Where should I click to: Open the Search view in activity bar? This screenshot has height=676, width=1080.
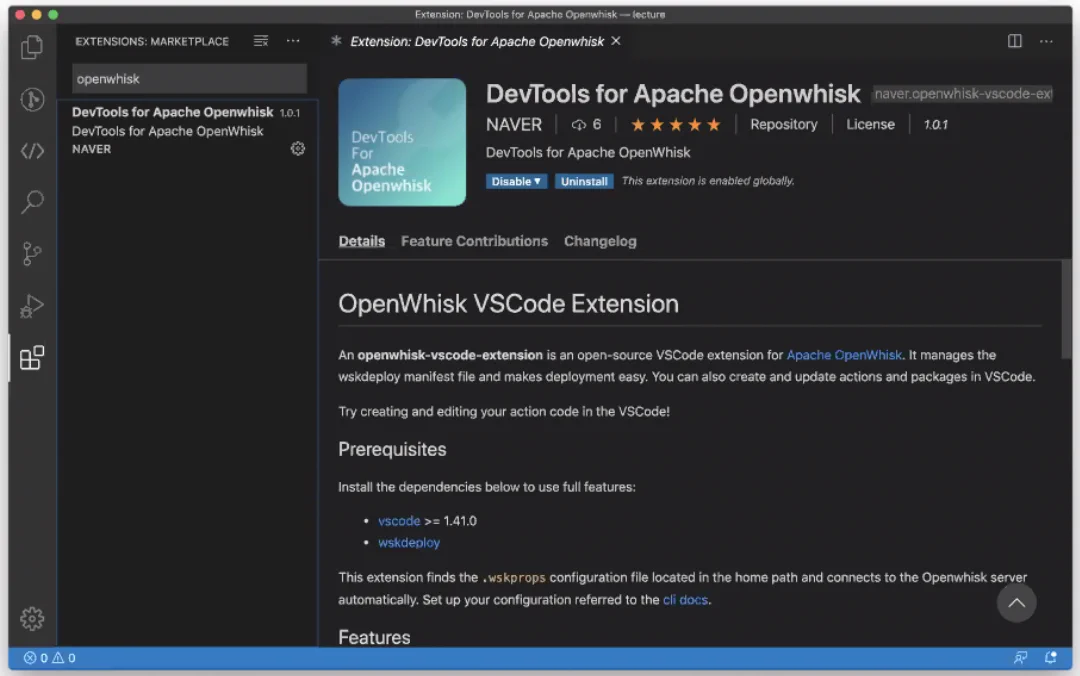(32, 202)
